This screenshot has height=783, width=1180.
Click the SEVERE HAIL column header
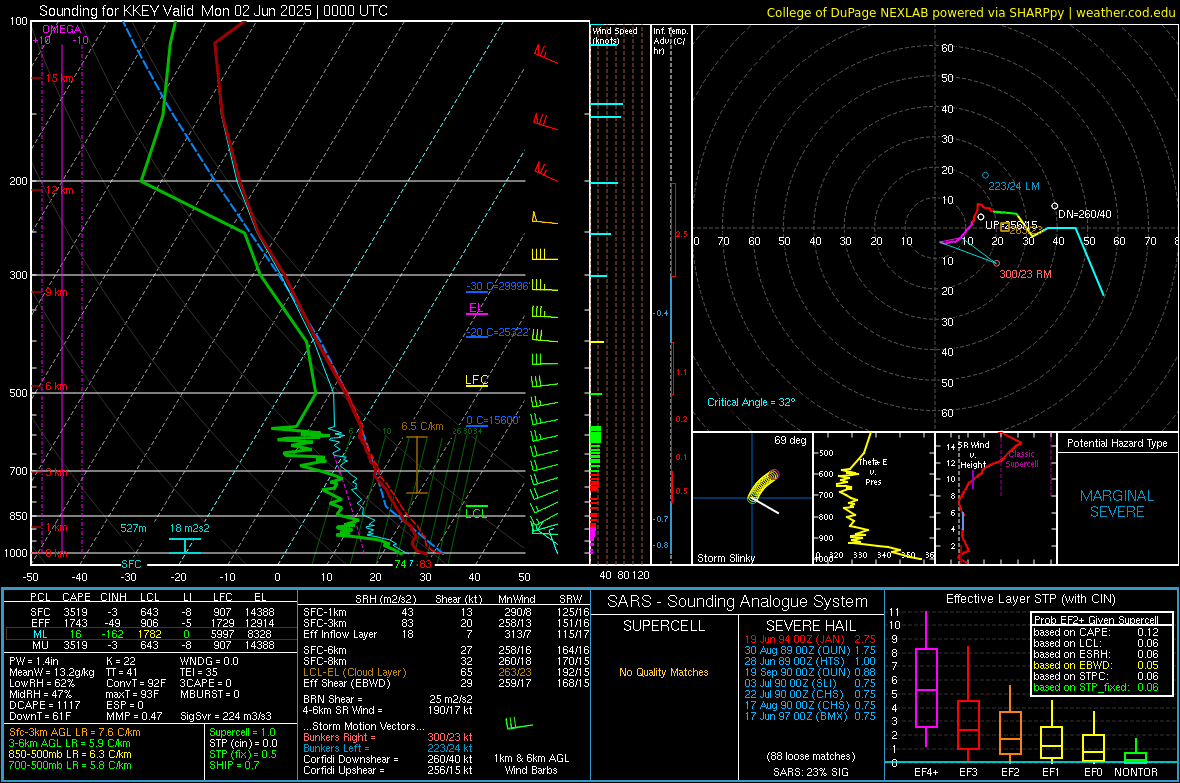pyautogui.click(x=810, y=626)
